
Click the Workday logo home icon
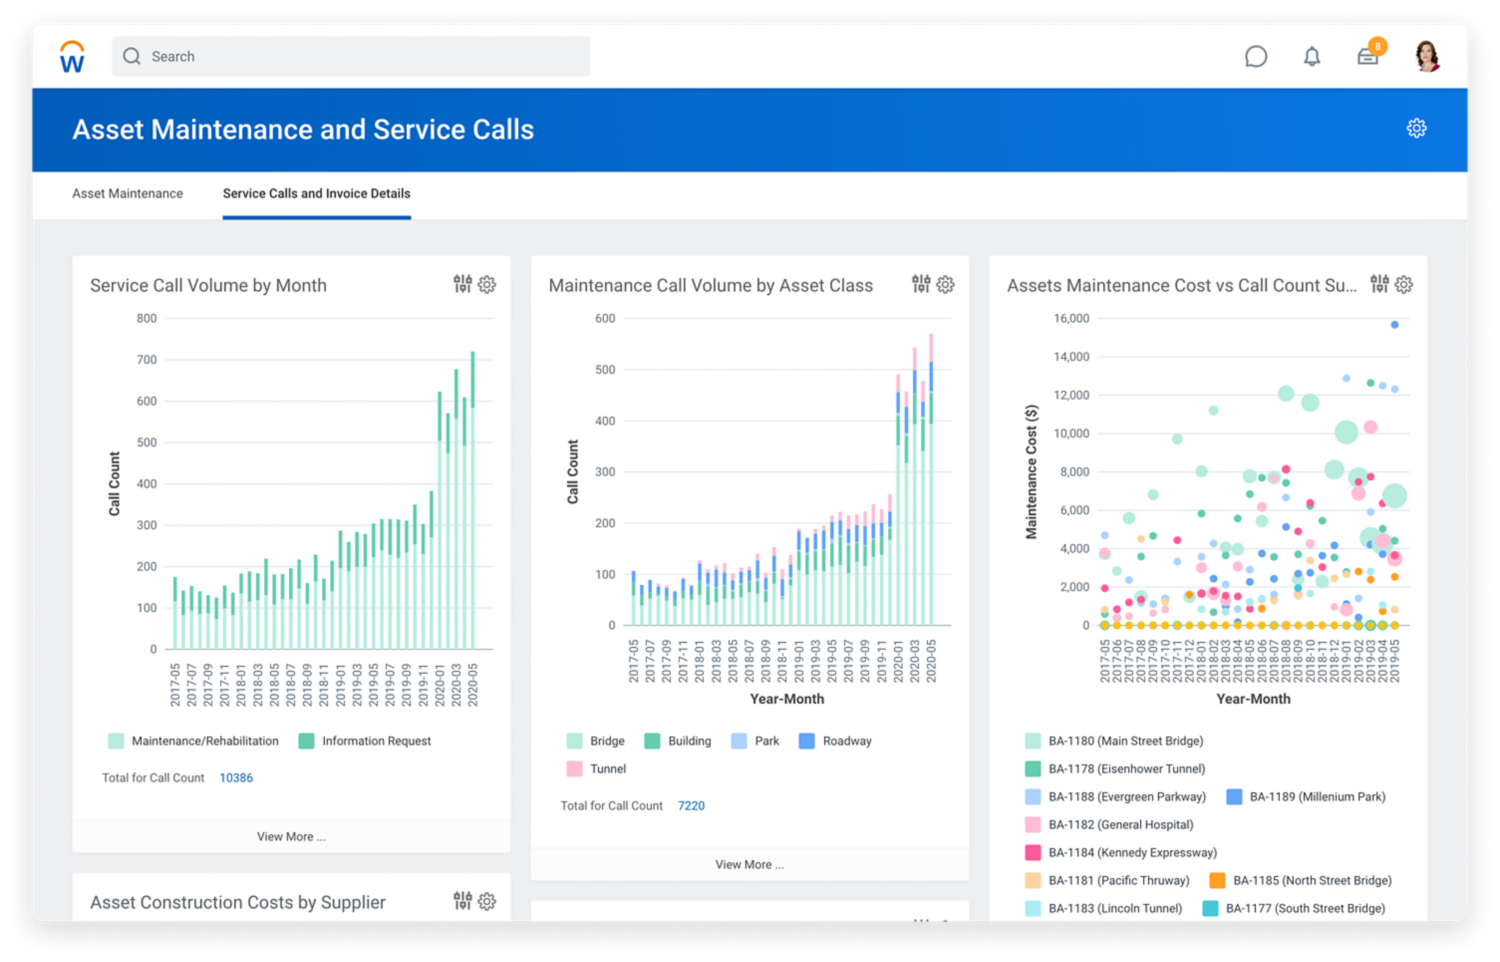click(x=72, y=57)
